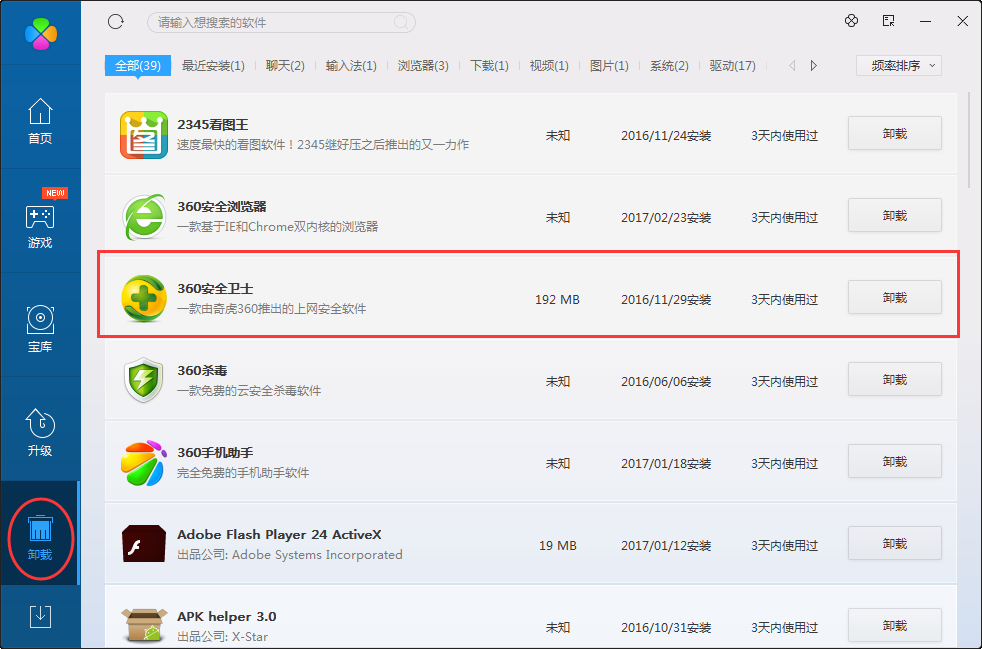Click the Adobe Flash Player icon in the list
The height and width of the screenshot is (649, 982).
(x=144, y=543)
